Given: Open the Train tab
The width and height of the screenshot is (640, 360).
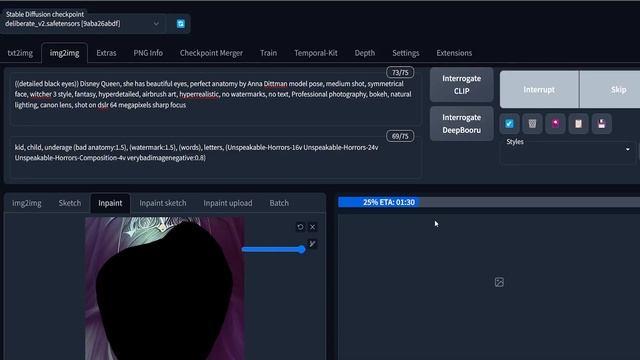Looking at the screenshot, I should [x=268, y=53].
